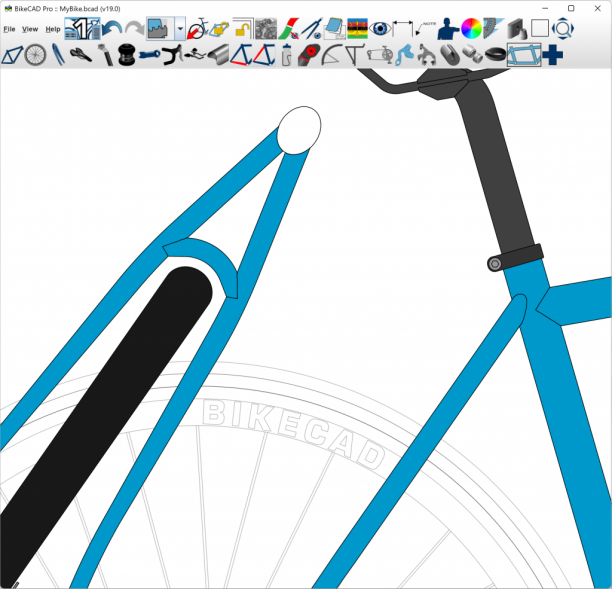Click the empty white square icon
Screen dimensions: 612x589
click(540, 28)
